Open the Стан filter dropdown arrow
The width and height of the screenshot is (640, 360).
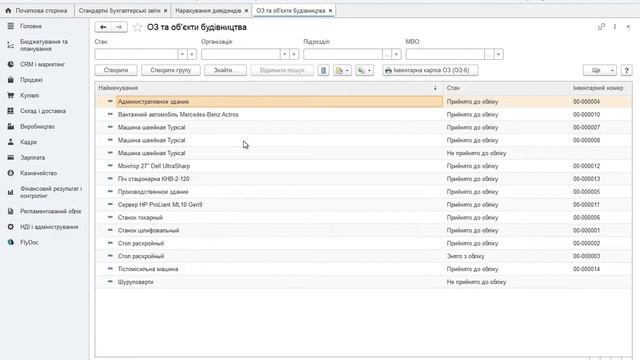pyautogui.click(x=182, y=54)
